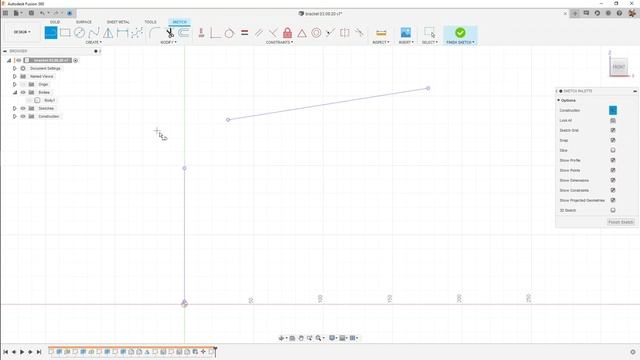640x360 pixels.
Task: Select the Circle sketch tool
Action: click(80, 33)
